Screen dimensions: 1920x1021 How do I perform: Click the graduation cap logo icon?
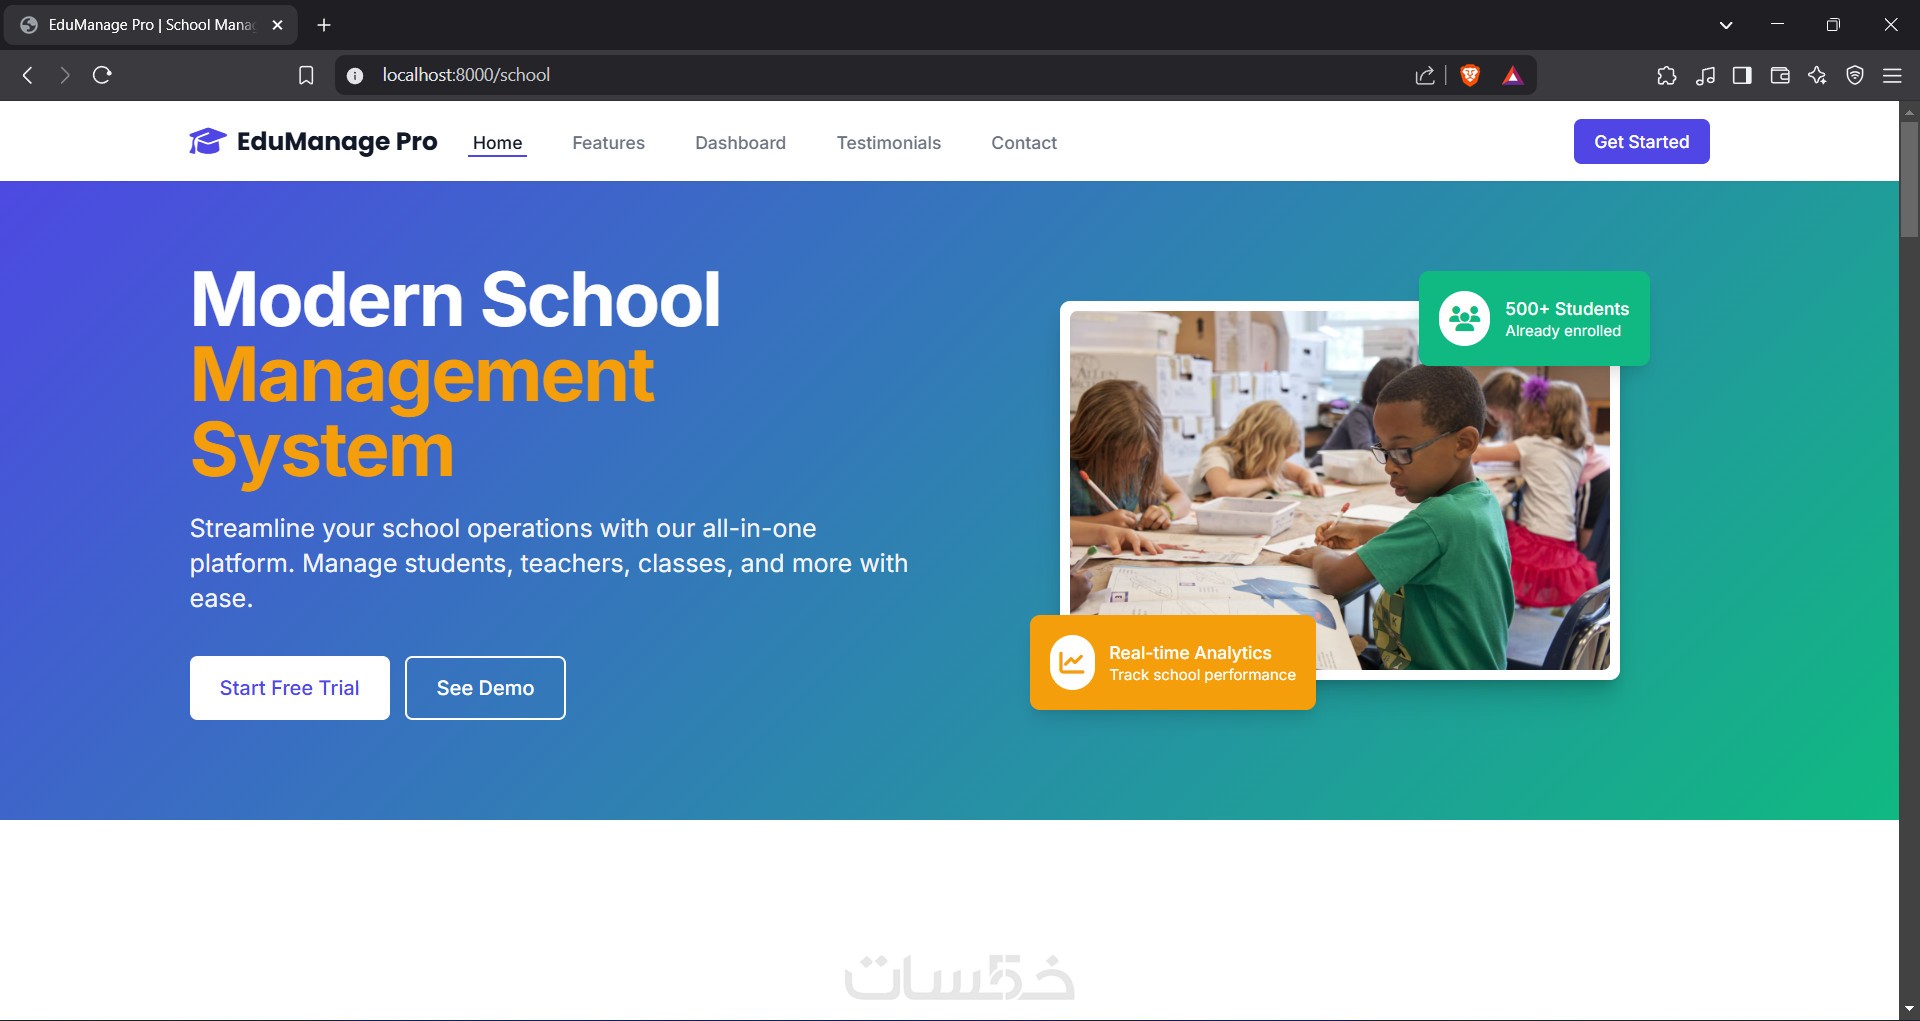pyautogui.click(x=208, y=142)
